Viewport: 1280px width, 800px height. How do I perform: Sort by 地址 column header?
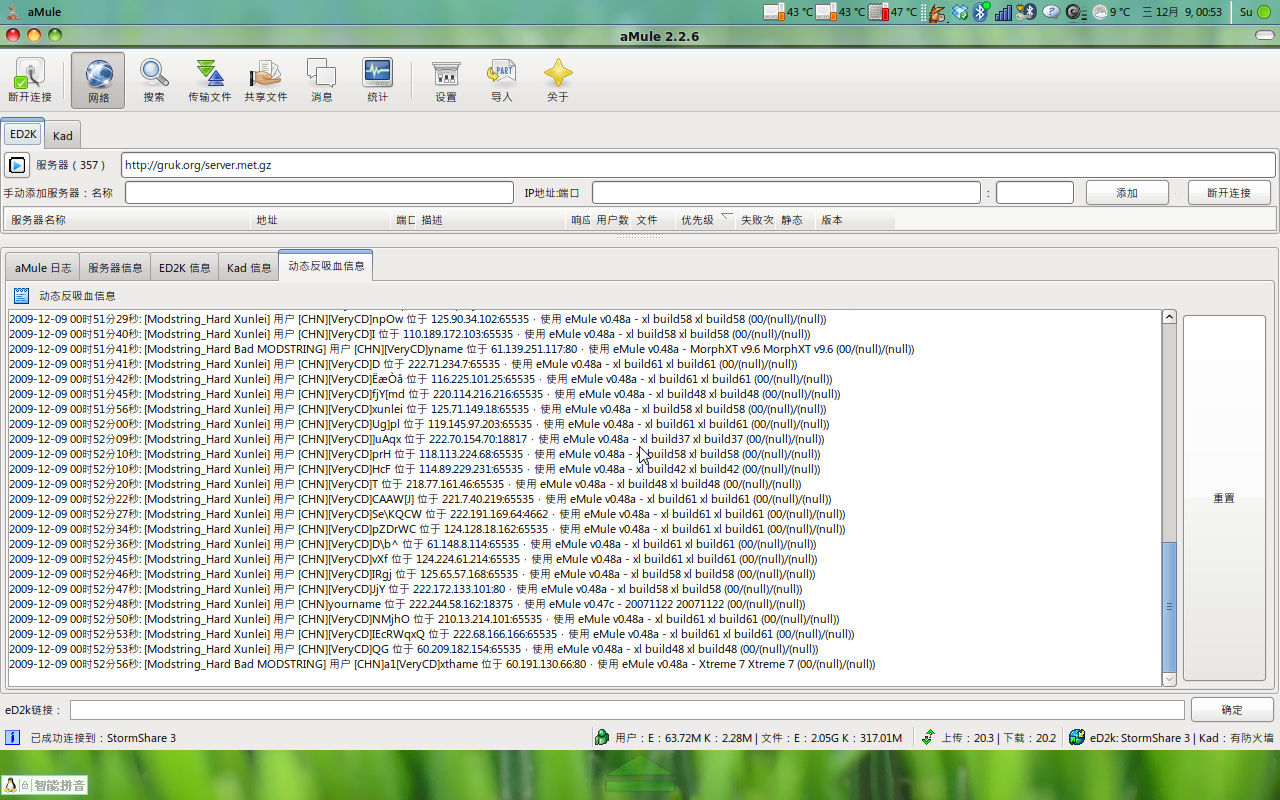pos(321,220)
